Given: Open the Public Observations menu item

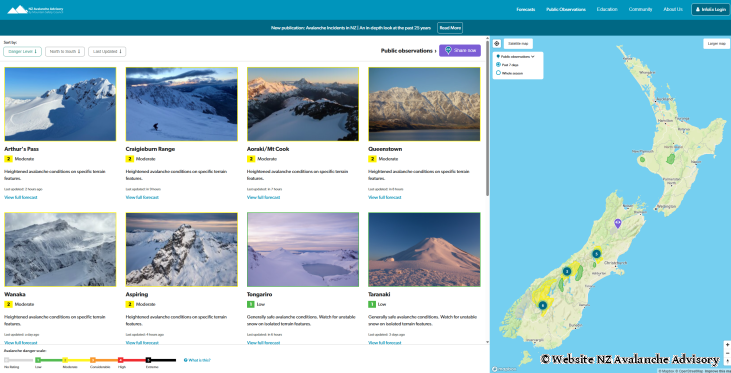Looking at the screenshot, I should (566, 9).
